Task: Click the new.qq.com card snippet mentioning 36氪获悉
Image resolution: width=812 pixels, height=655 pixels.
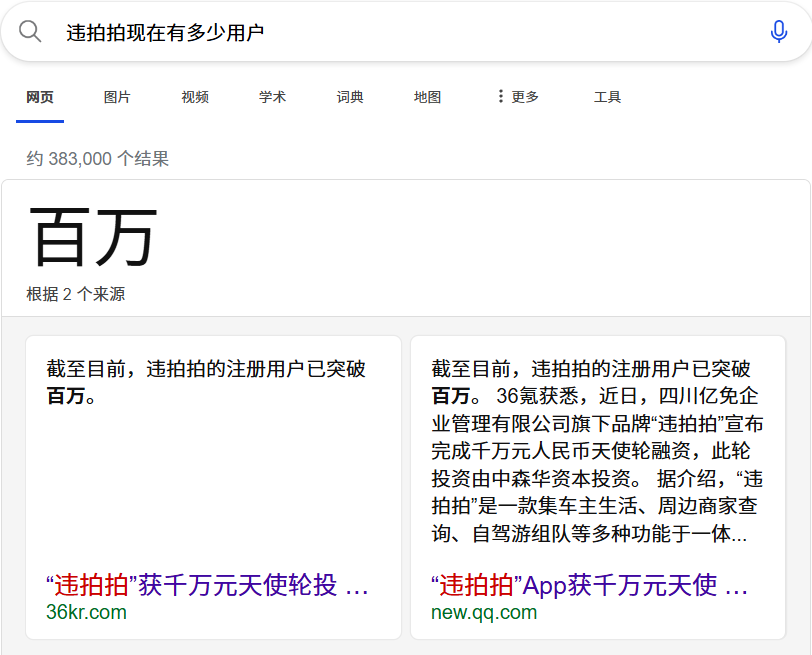Action: tap(597, 451)
